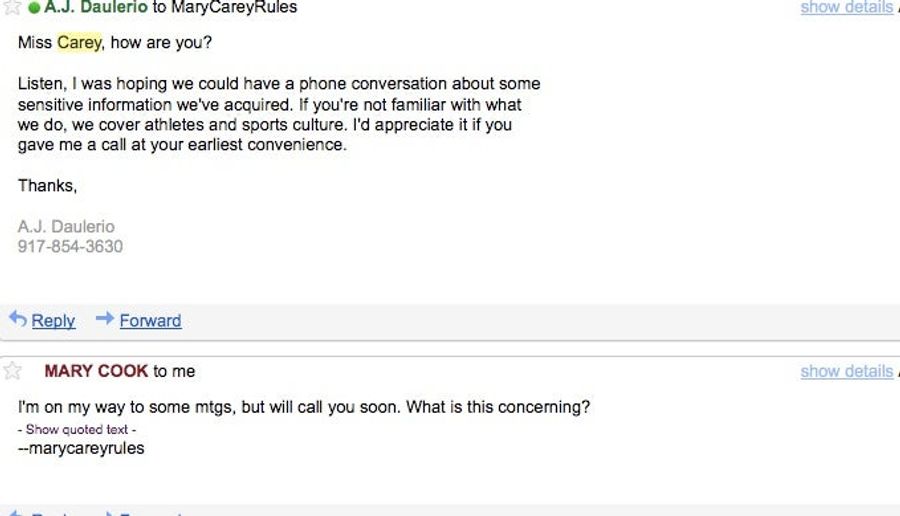
Task: Expand the Show quoted text section
Action: click(x=77, y=429)
